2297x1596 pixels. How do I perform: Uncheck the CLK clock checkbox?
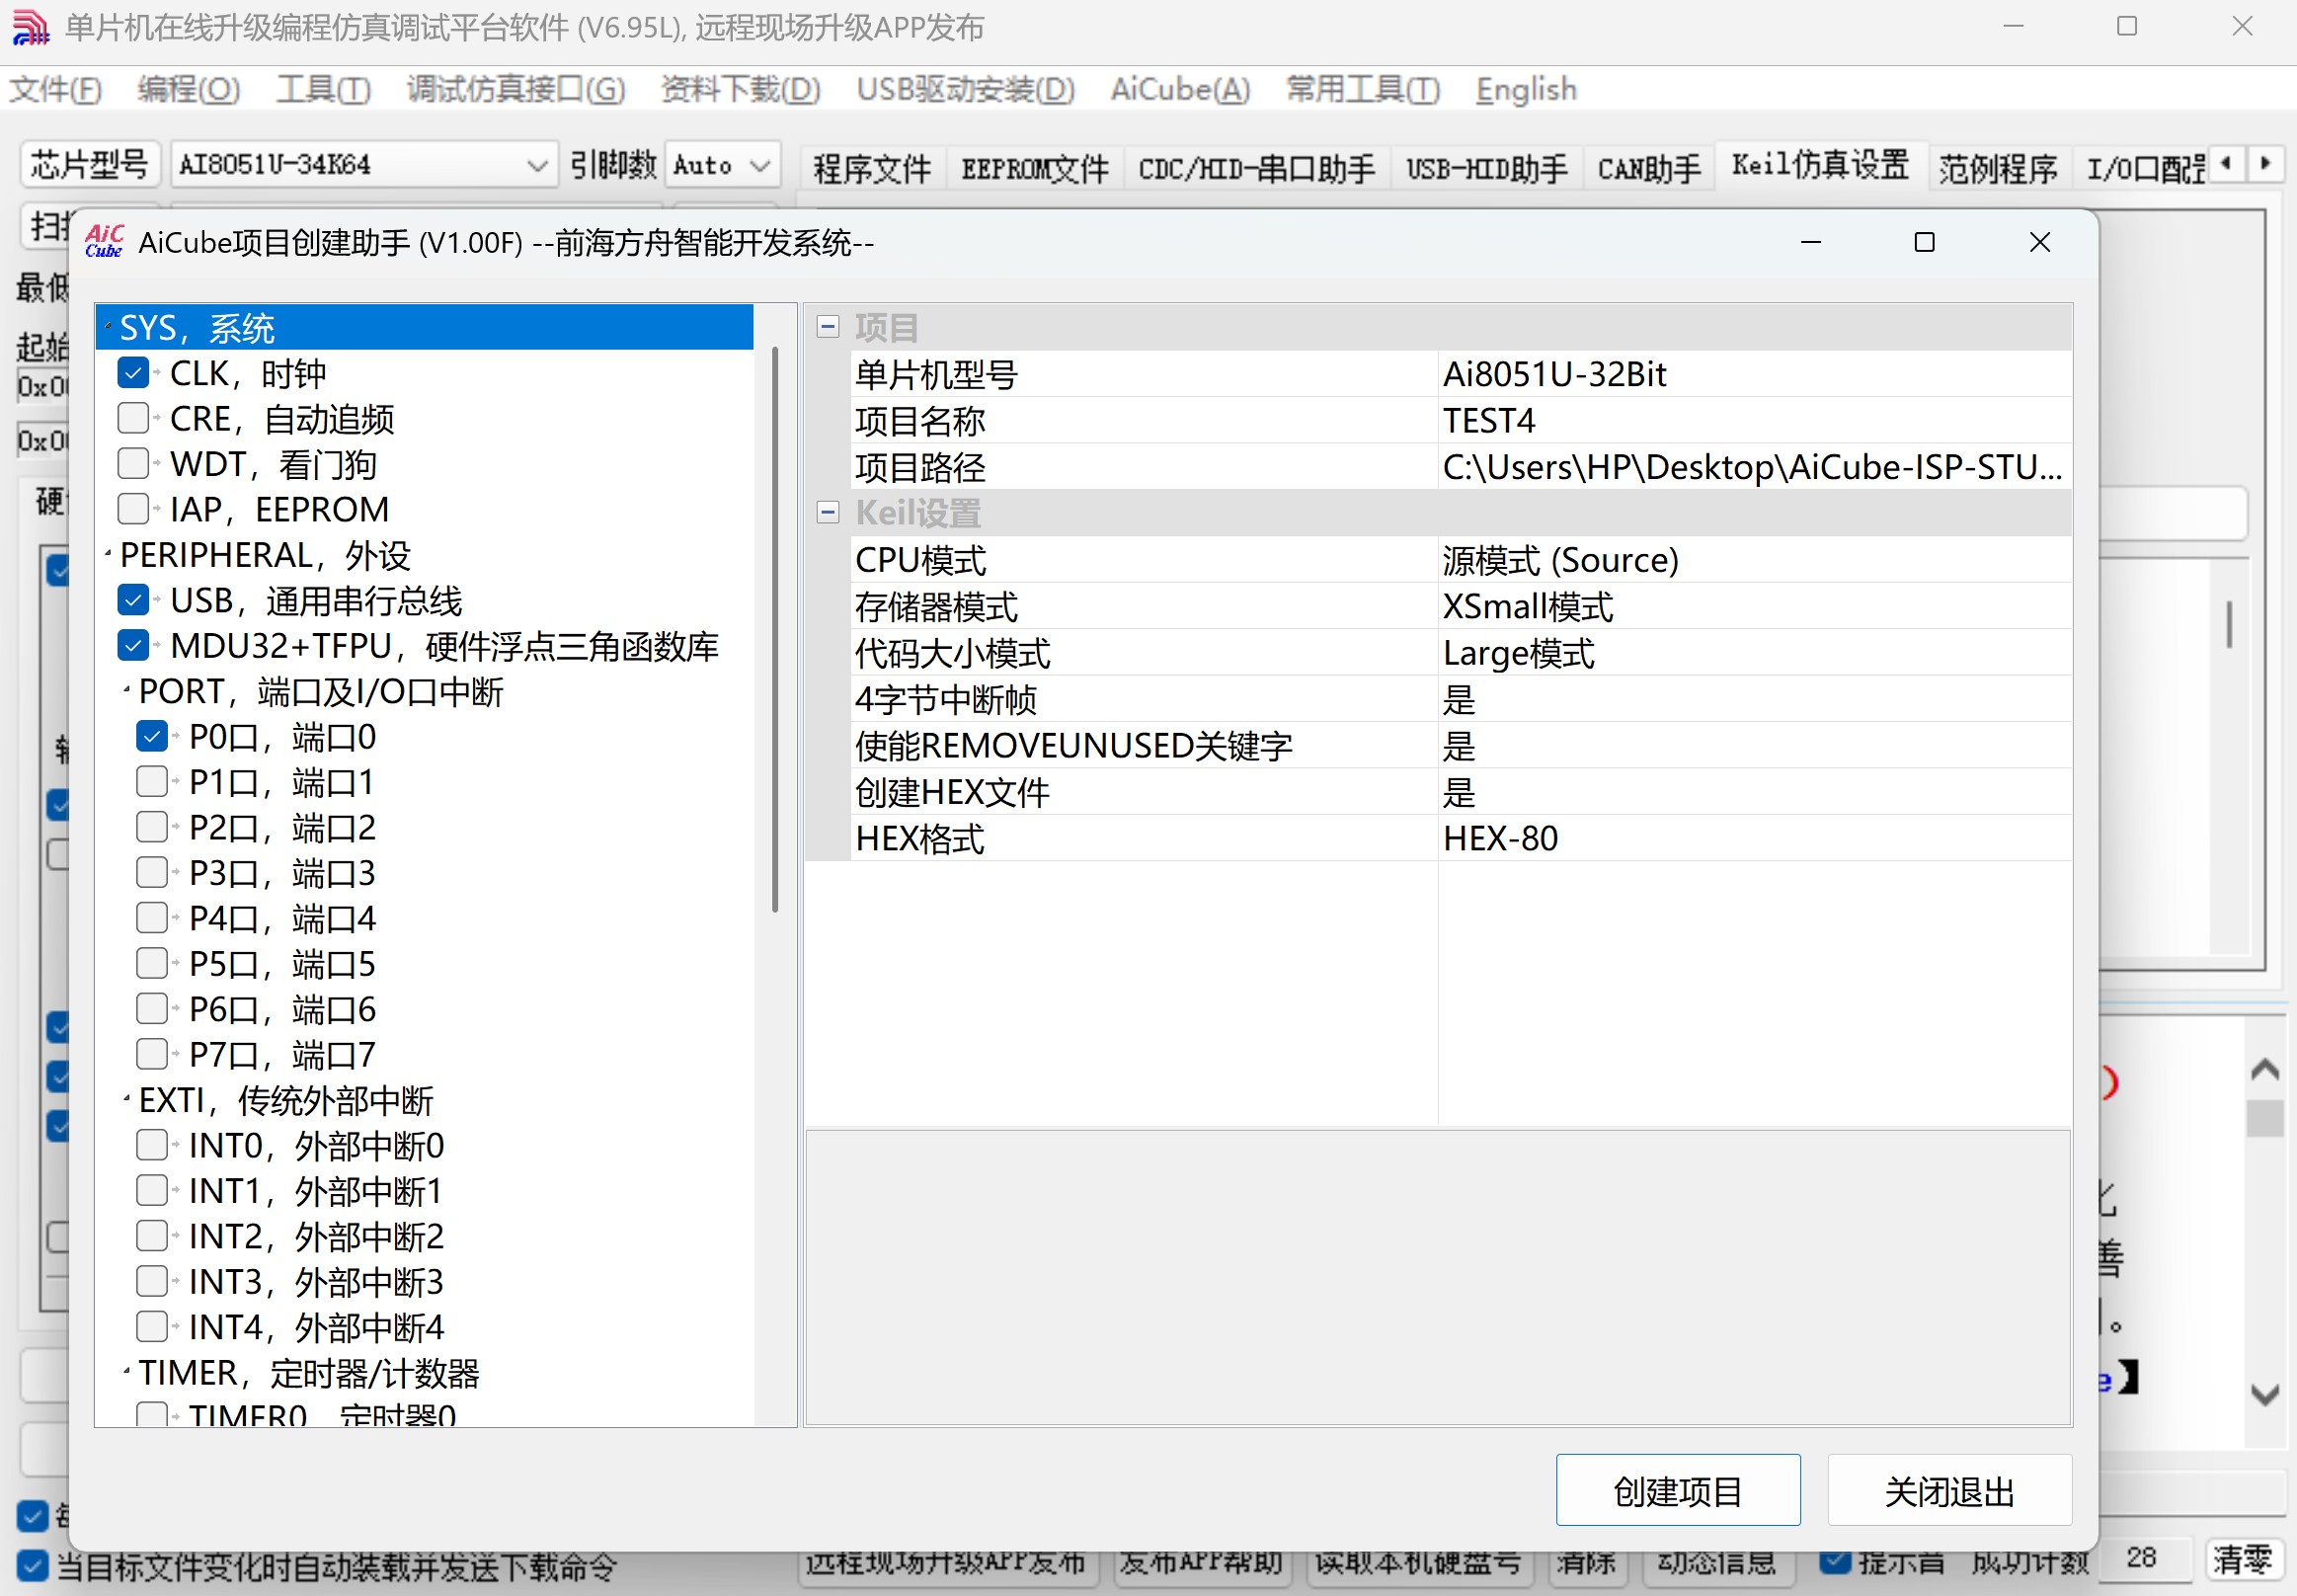pos(133,373)
